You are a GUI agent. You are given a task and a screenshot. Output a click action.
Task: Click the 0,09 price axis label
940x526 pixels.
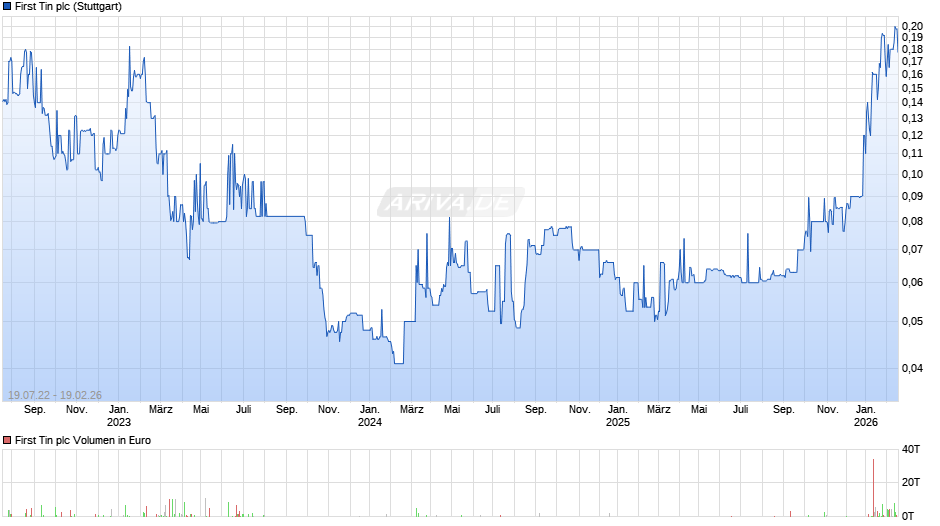pos(912,196)
